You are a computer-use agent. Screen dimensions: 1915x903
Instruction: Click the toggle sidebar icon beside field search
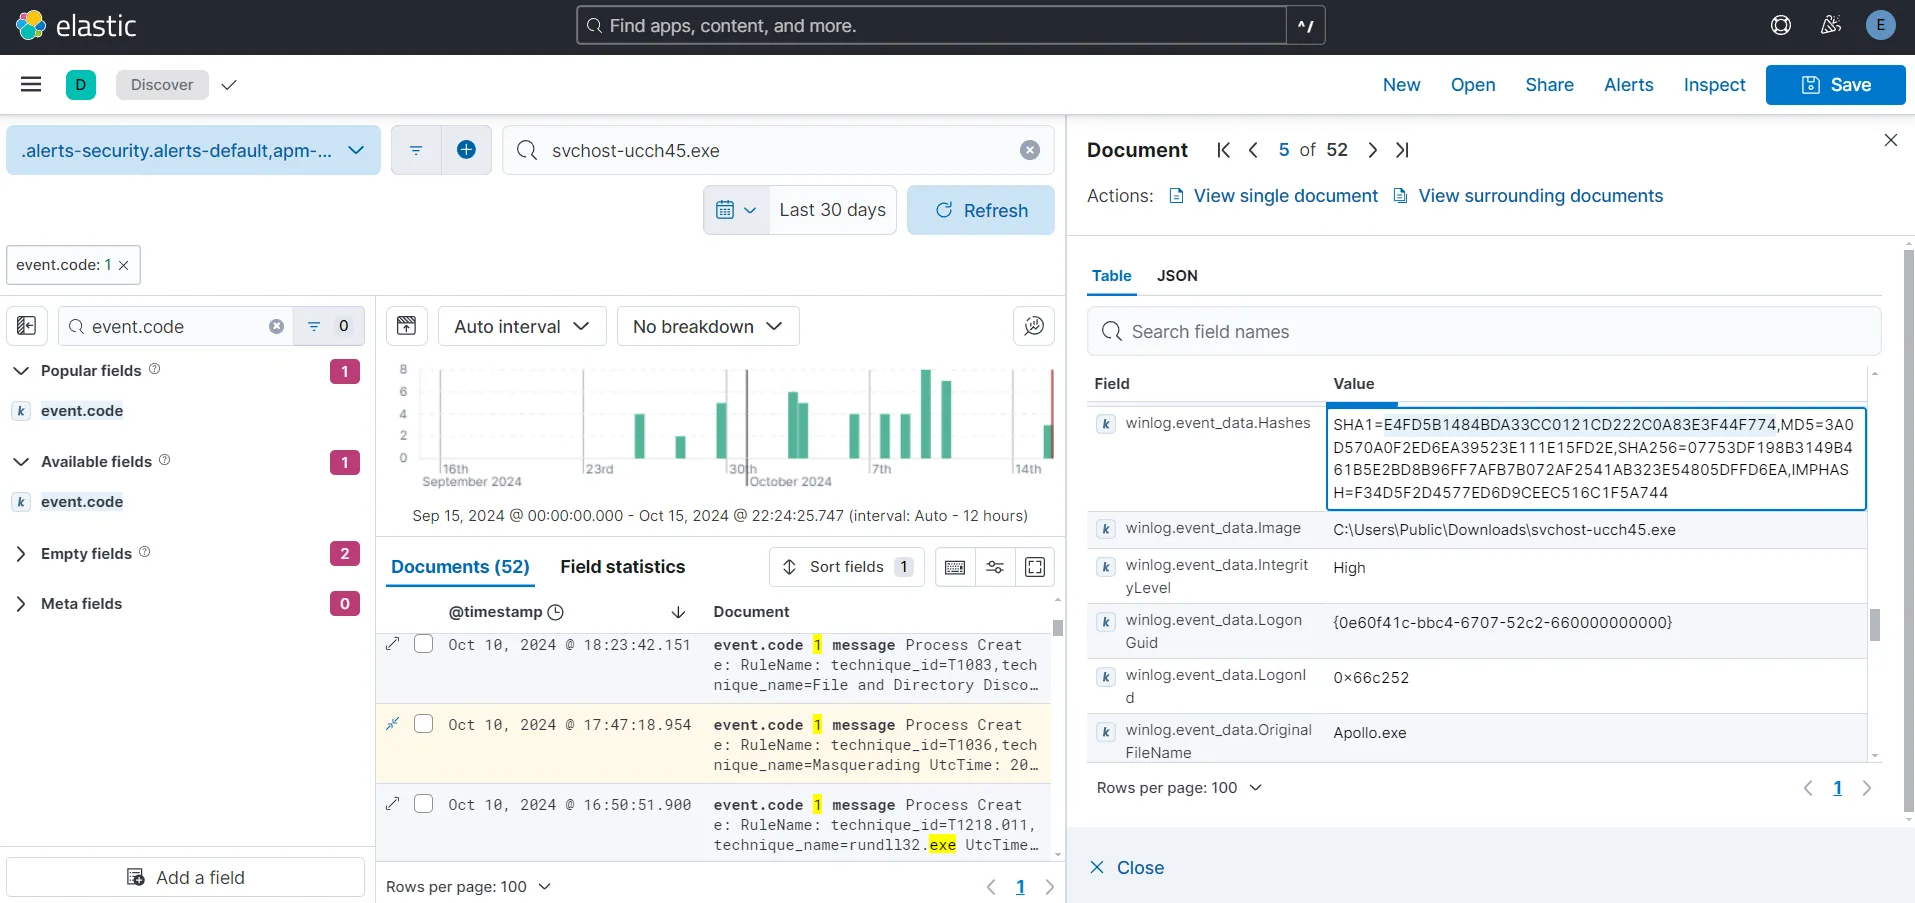click(27, 326)
